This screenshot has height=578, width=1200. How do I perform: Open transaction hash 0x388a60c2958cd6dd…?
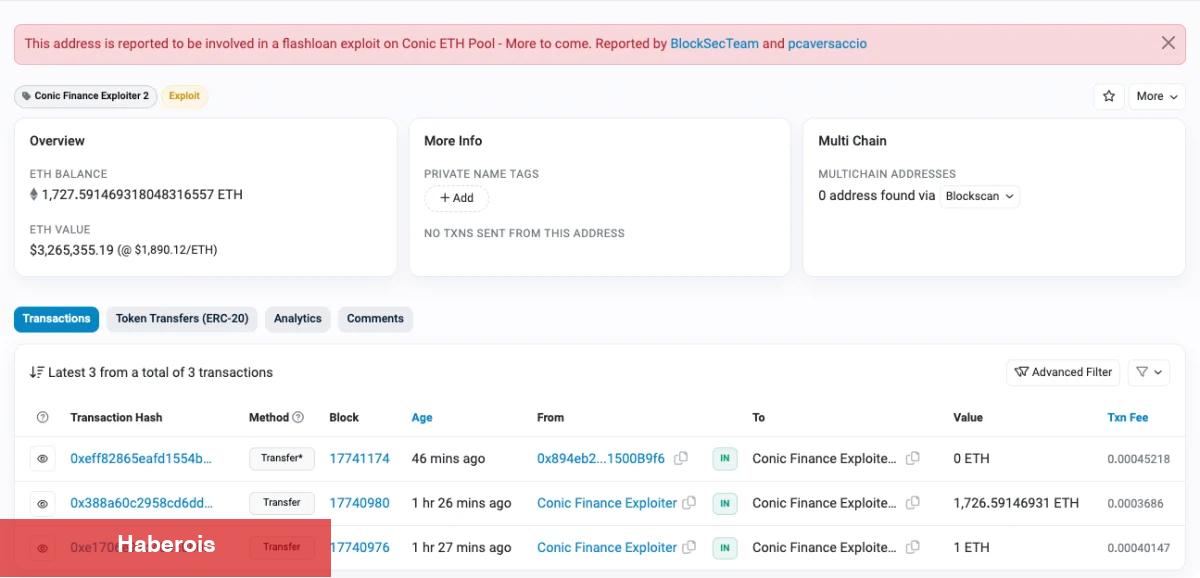141,503
